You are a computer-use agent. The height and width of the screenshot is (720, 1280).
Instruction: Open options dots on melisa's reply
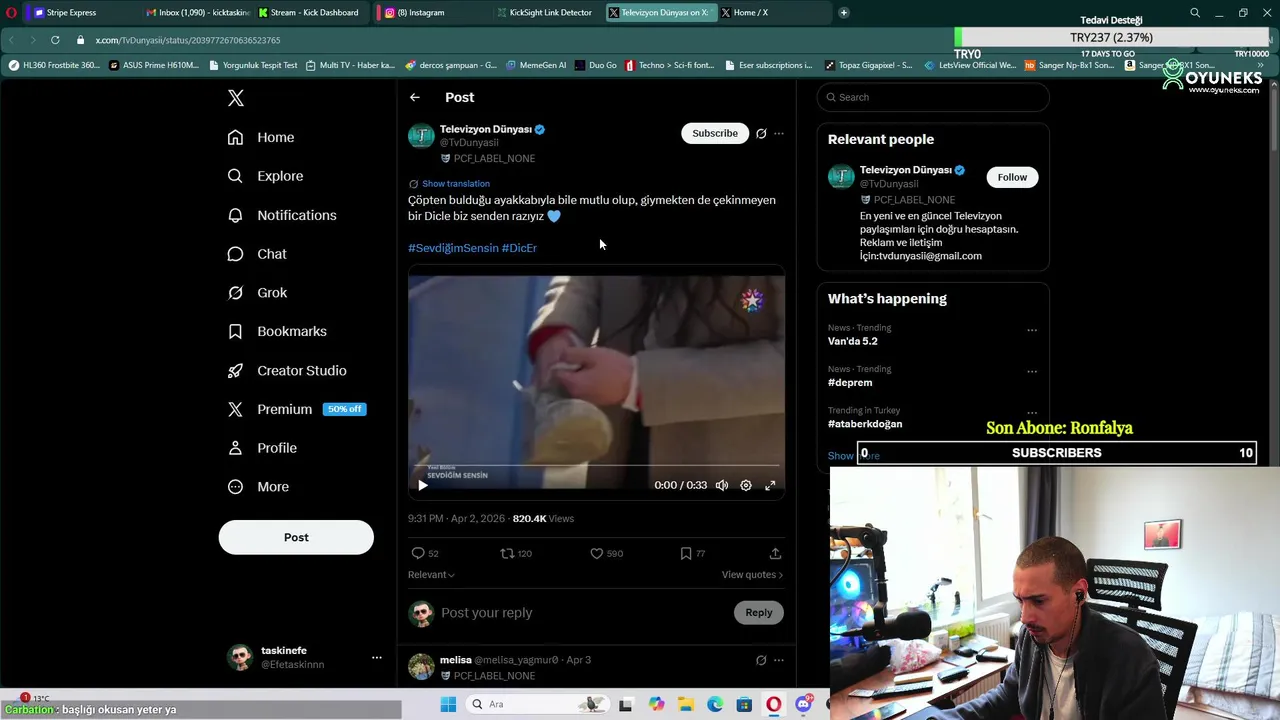779,660
